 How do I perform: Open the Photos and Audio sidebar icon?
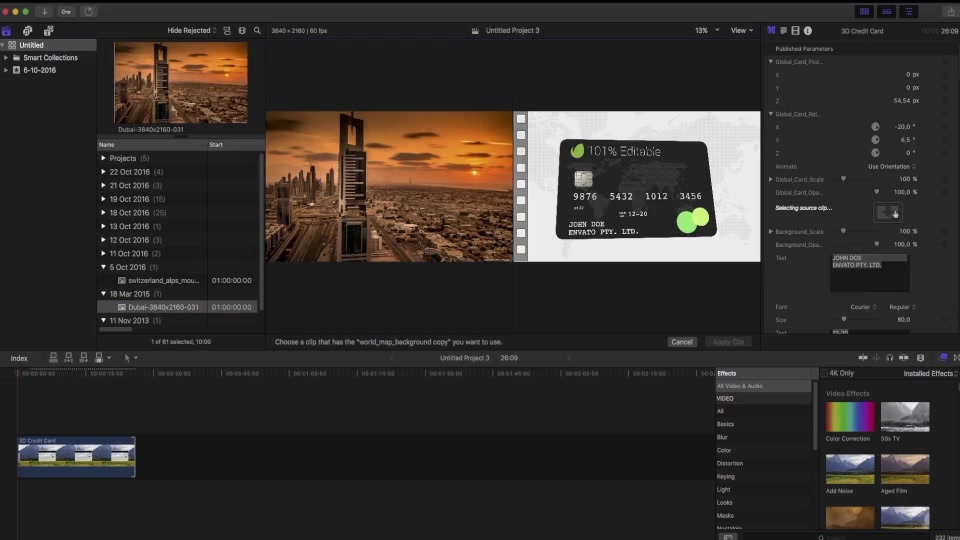tap(28, 31)
